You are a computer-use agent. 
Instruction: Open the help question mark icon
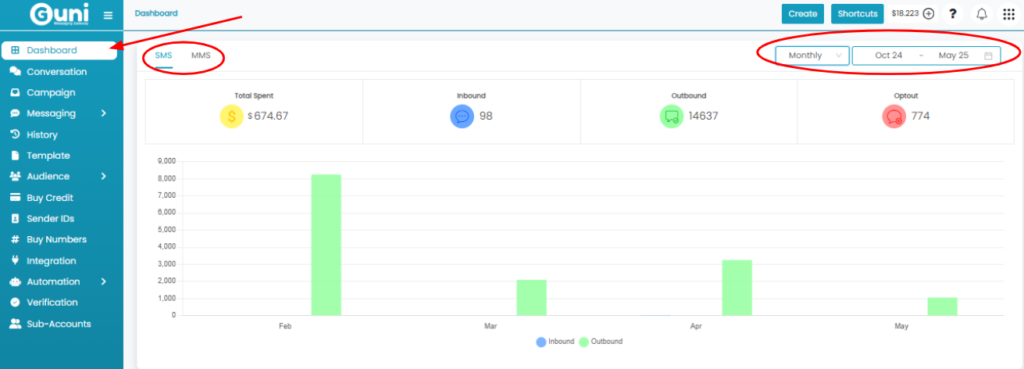tap(953, 14)
